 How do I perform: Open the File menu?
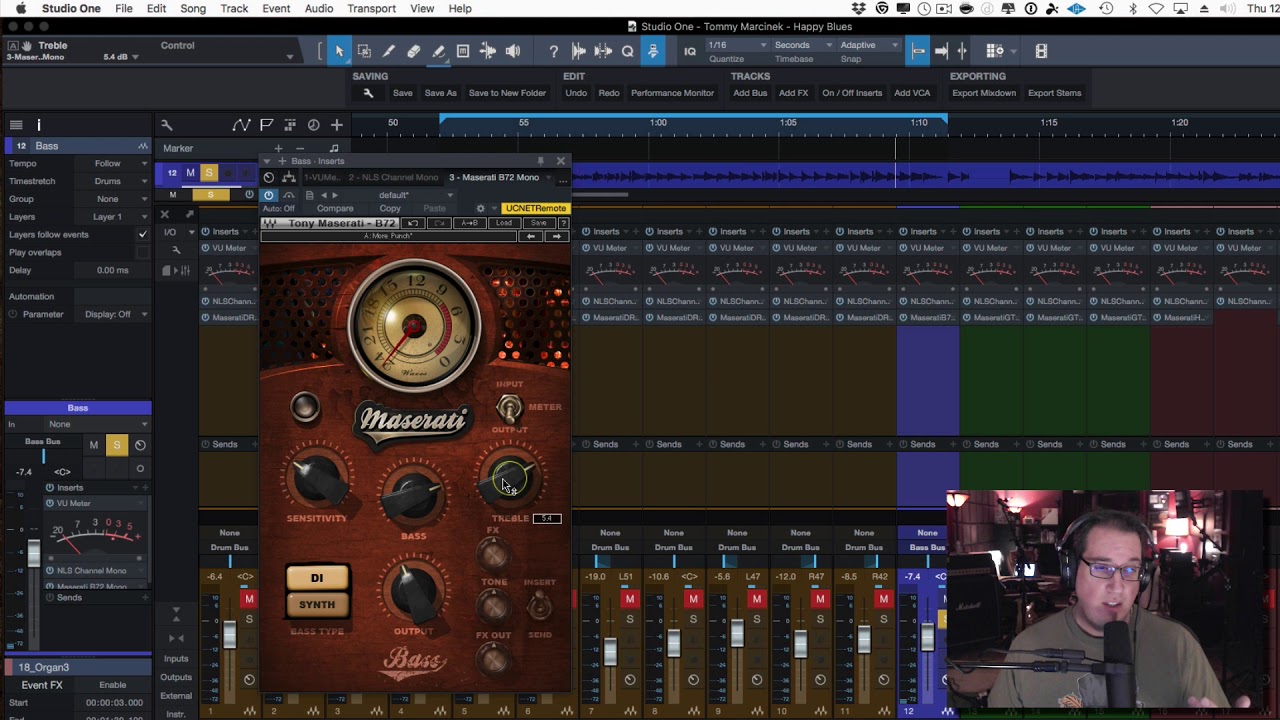(124, 9)
